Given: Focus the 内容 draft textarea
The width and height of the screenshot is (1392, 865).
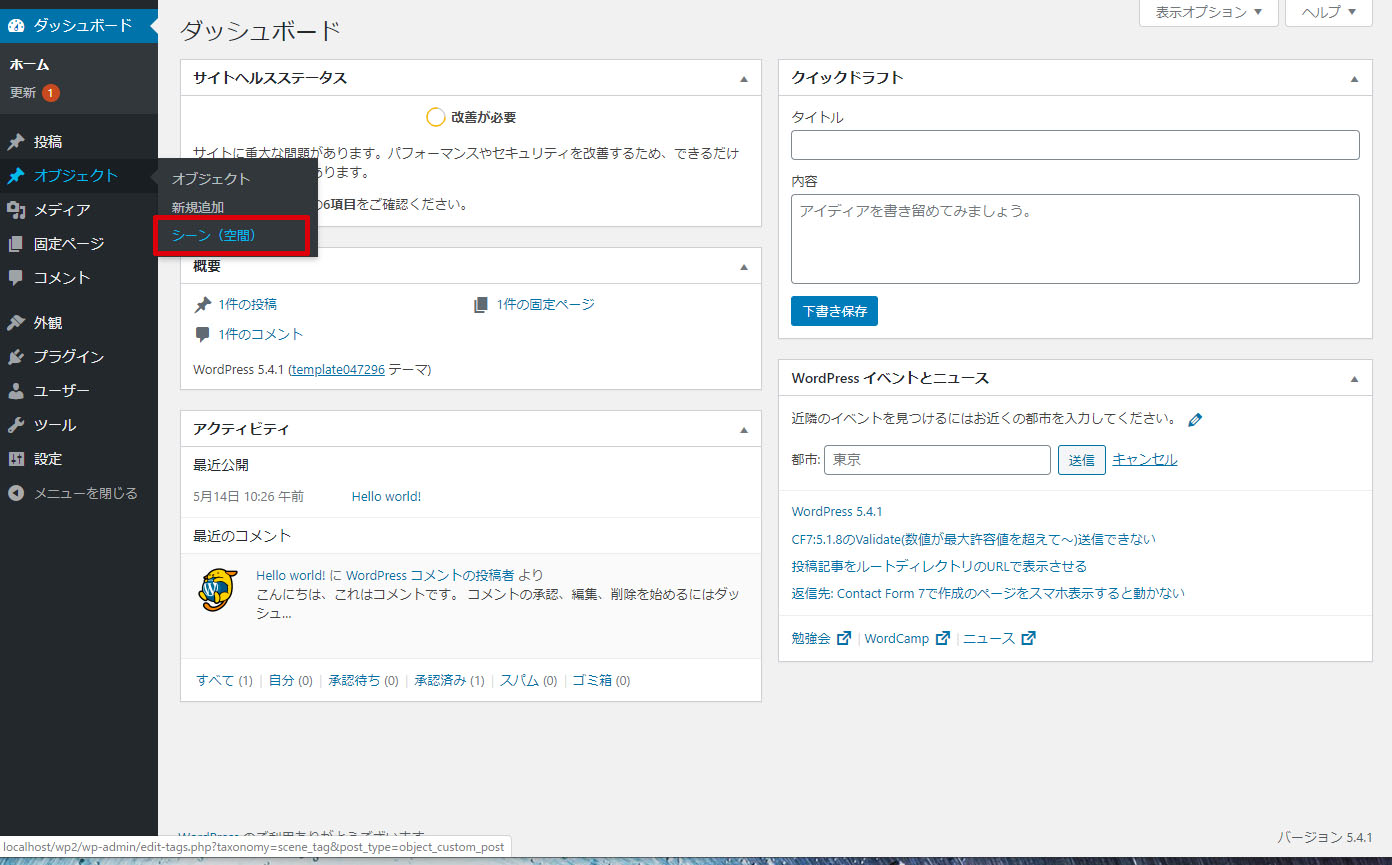Looking at the screenshot, I should click(1075, 239).
